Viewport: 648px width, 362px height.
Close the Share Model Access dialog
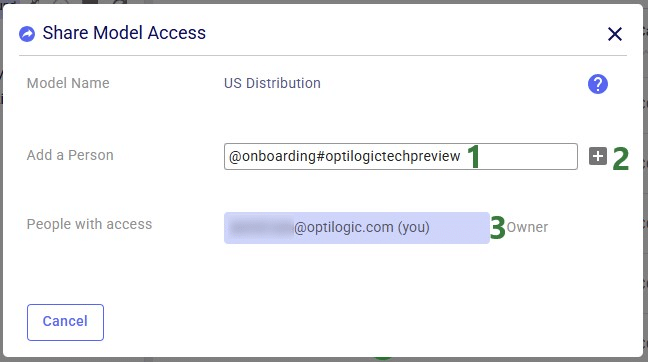pos(615,34)
